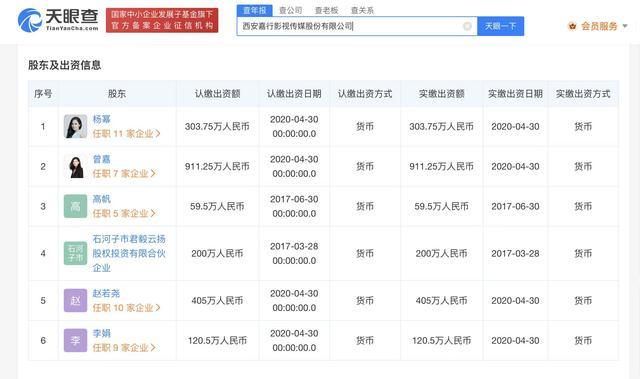Select 李娟's 认缴出资额 cell 120.5万人民币
The height and width of the screenshot is (379, 640).
point(217,341)
